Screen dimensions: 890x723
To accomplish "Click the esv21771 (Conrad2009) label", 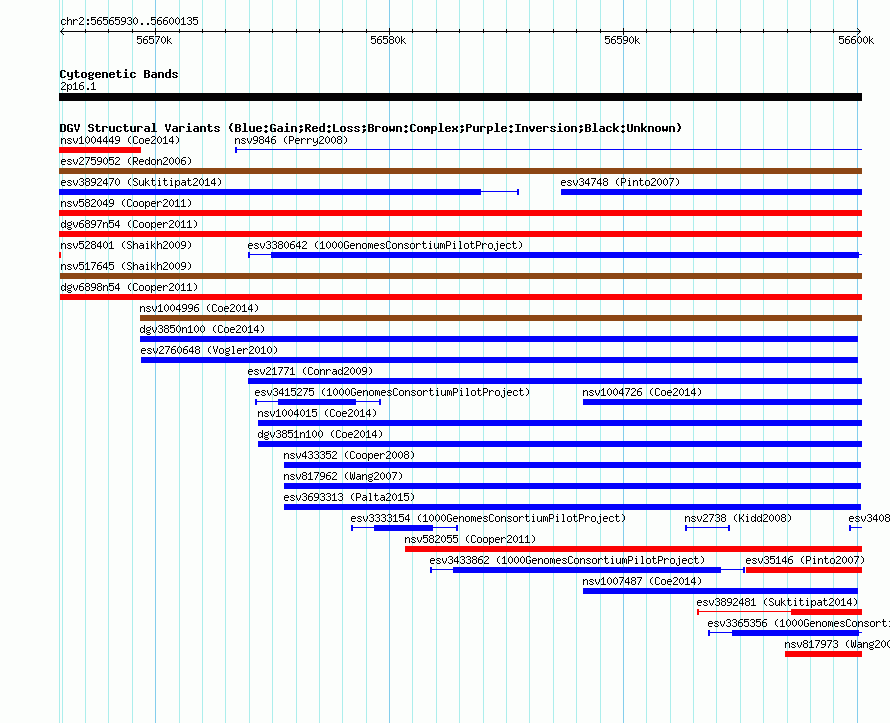I will [310, 371].
